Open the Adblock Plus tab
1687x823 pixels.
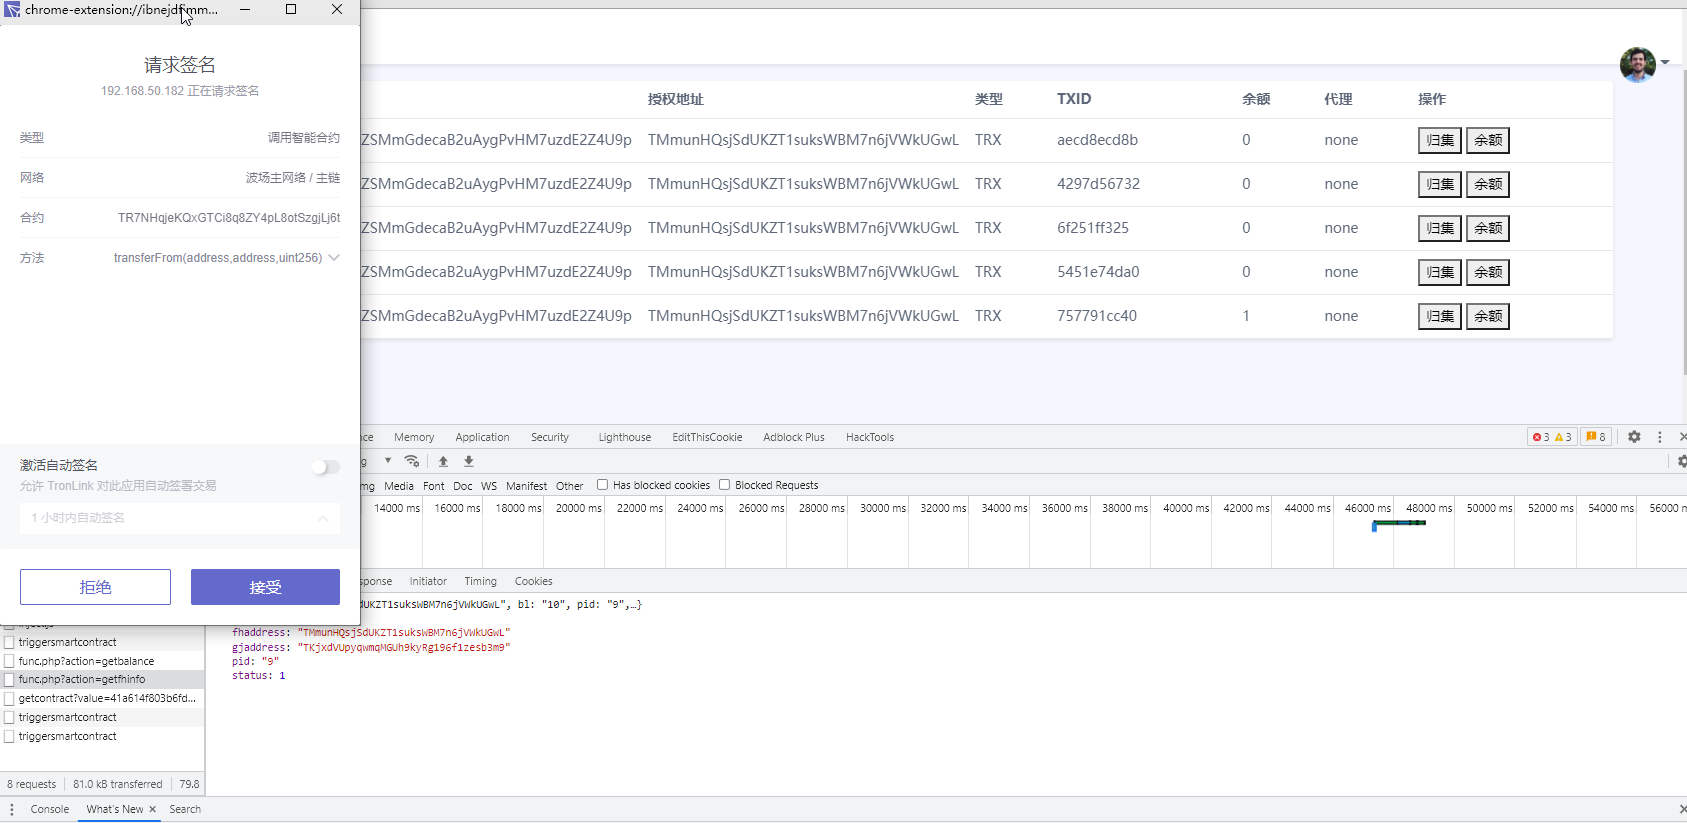click(794, 437)
